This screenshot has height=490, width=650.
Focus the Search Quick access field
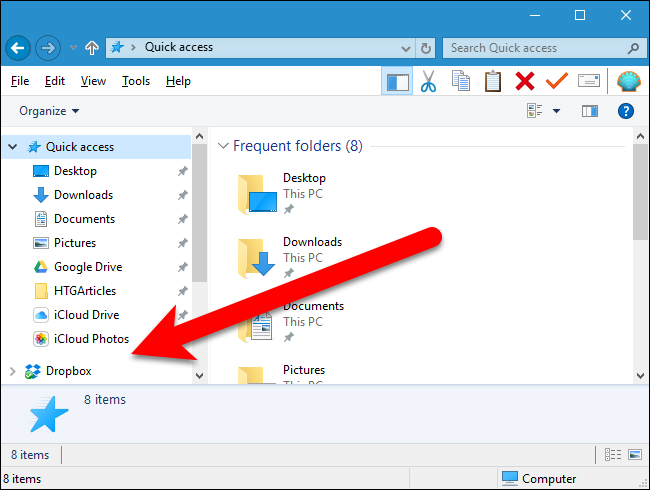click(545, 48)
